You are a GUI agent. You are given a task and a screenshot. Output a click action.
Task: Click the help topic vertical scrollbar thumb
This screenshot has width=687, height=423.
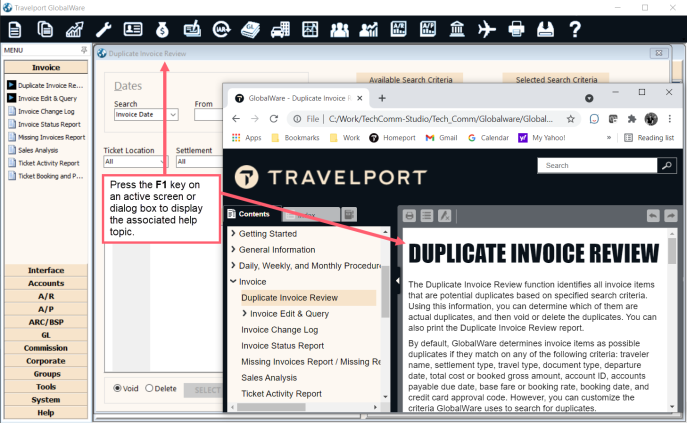click(x=672, y=251)
